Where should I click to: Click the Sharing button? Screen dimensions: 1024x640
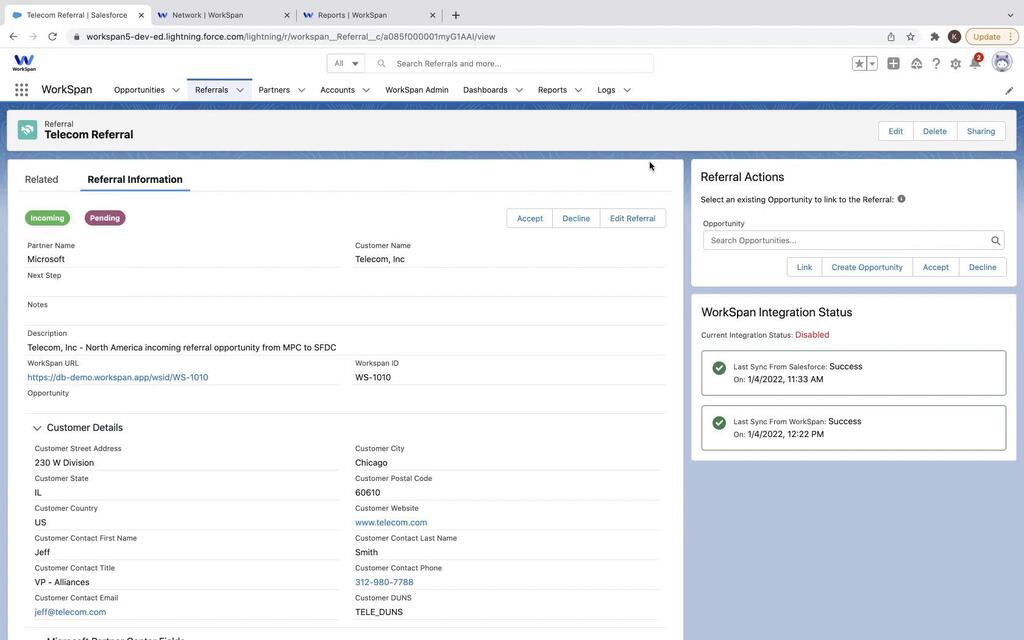click(981, 131)
